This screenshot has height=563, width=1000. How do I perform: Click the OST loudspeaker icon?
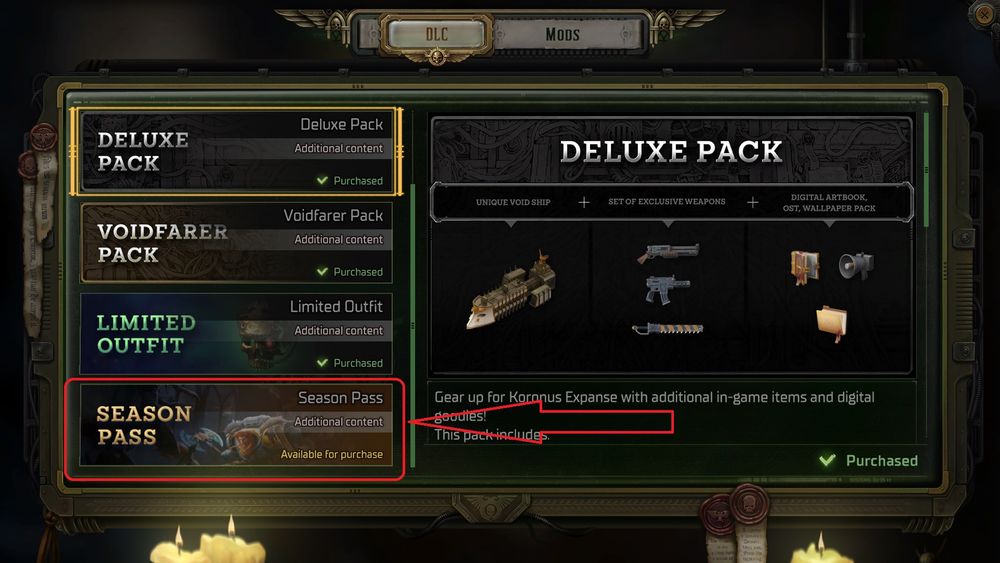click(x=855, y=266)
